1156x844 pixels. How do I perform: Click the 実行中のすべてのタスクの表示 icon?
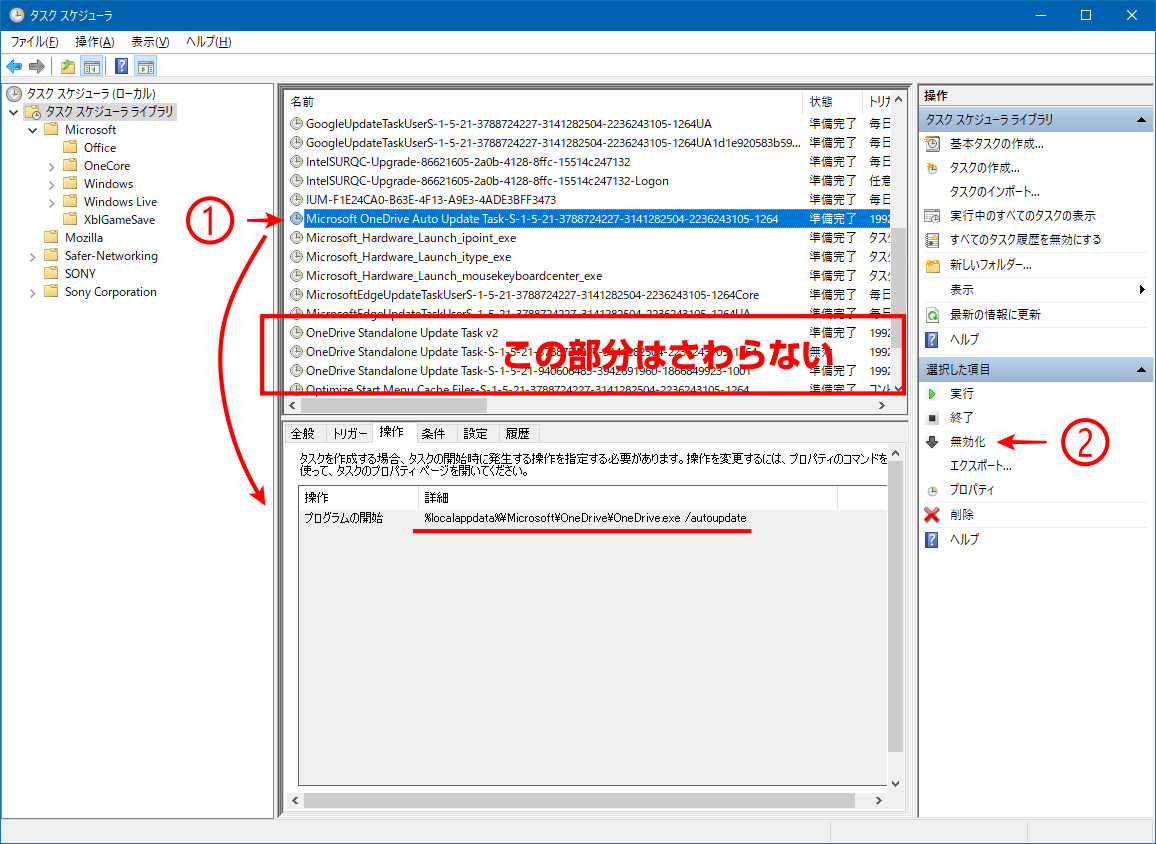[933, 216]
